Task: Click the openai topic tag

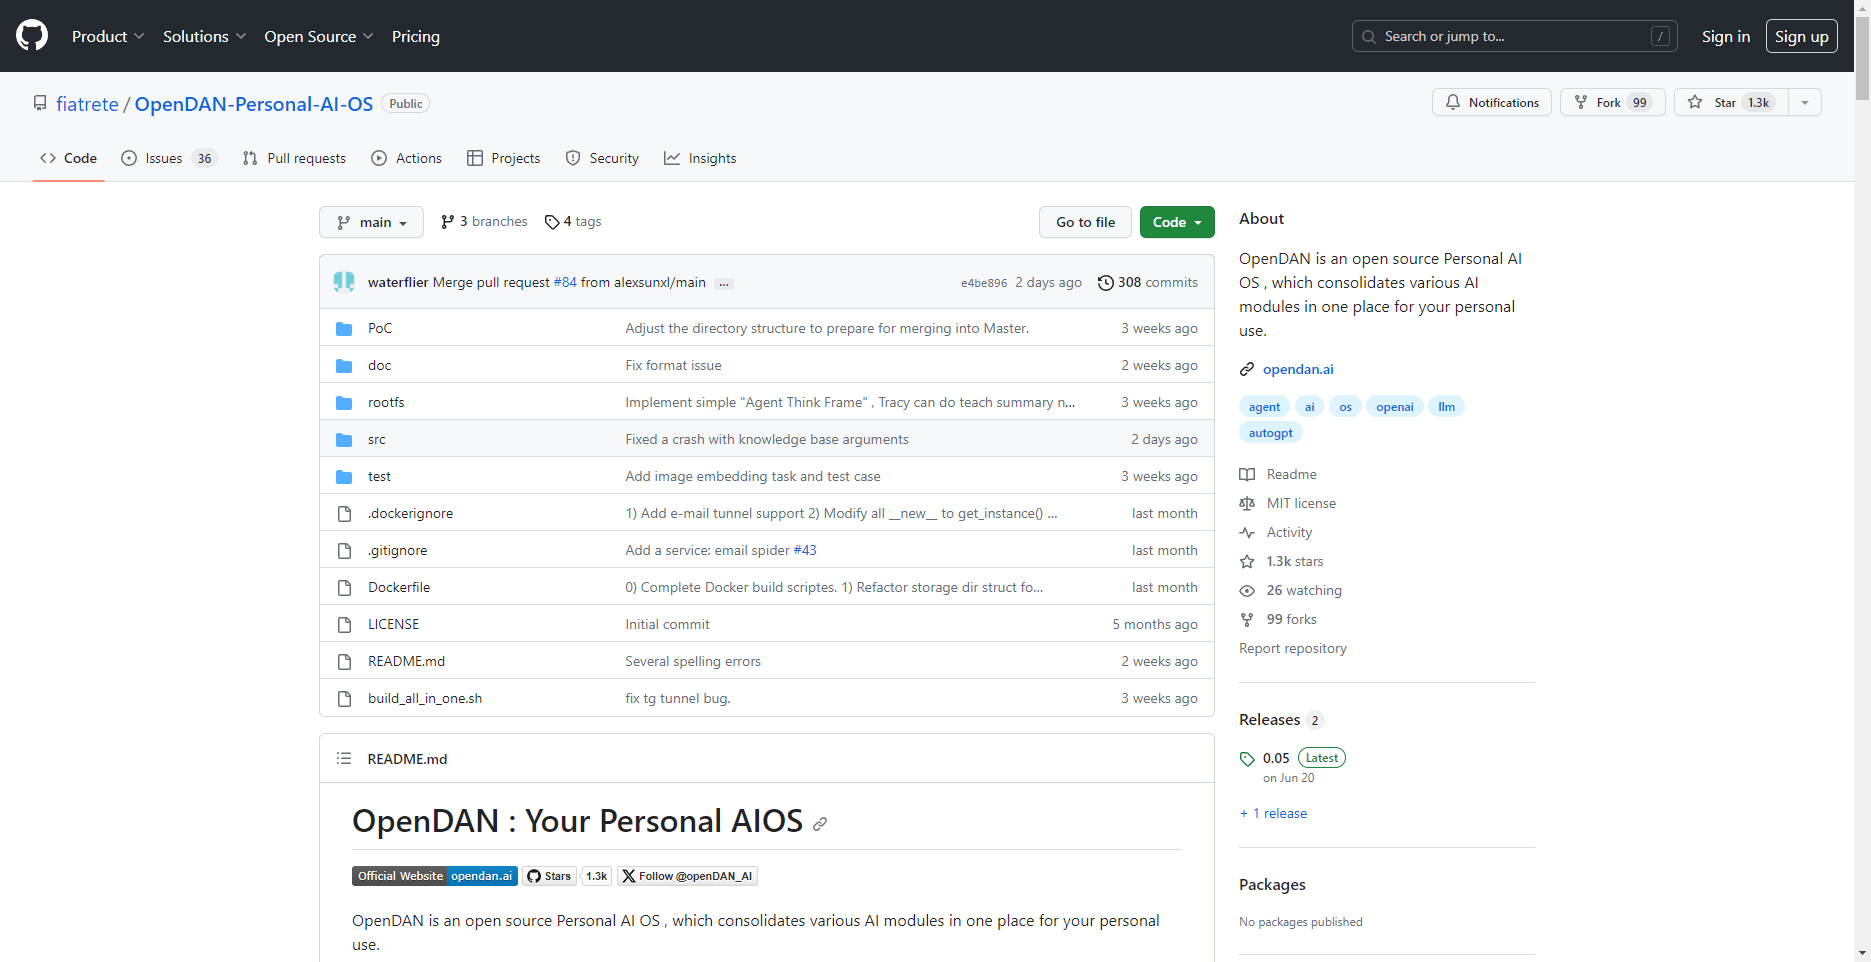Action: tap(1395, 407)
